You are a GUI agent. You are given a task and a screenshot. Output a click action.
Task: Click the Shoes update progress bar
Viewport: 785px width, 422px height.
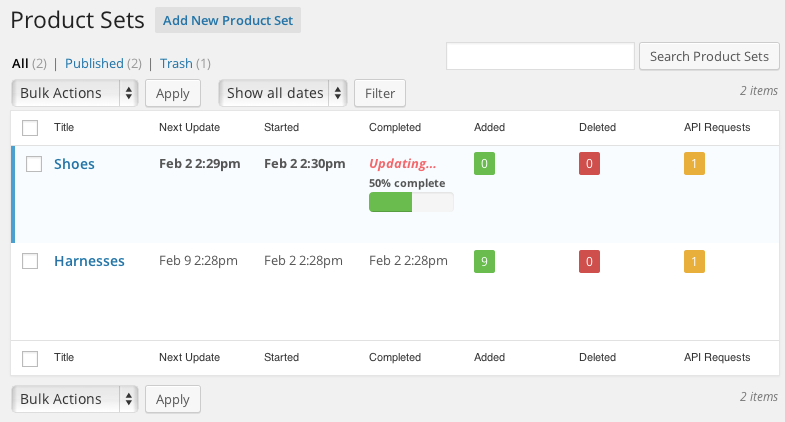point(411,202)
